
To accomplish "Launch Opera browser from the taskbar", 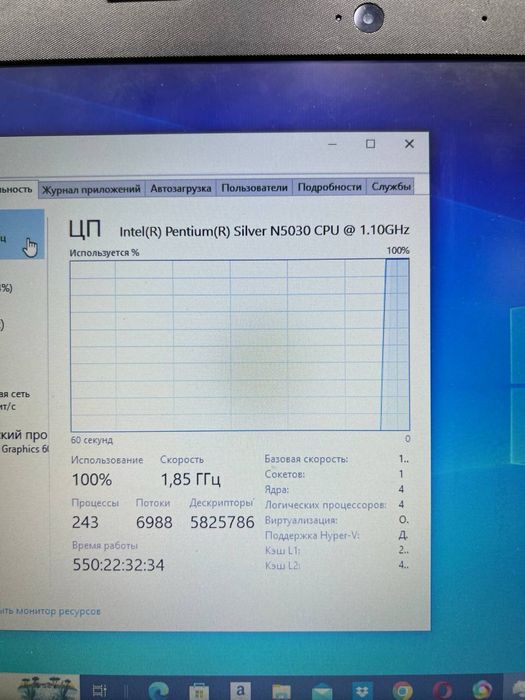I will pyautogui.click(x=442, y=691).
